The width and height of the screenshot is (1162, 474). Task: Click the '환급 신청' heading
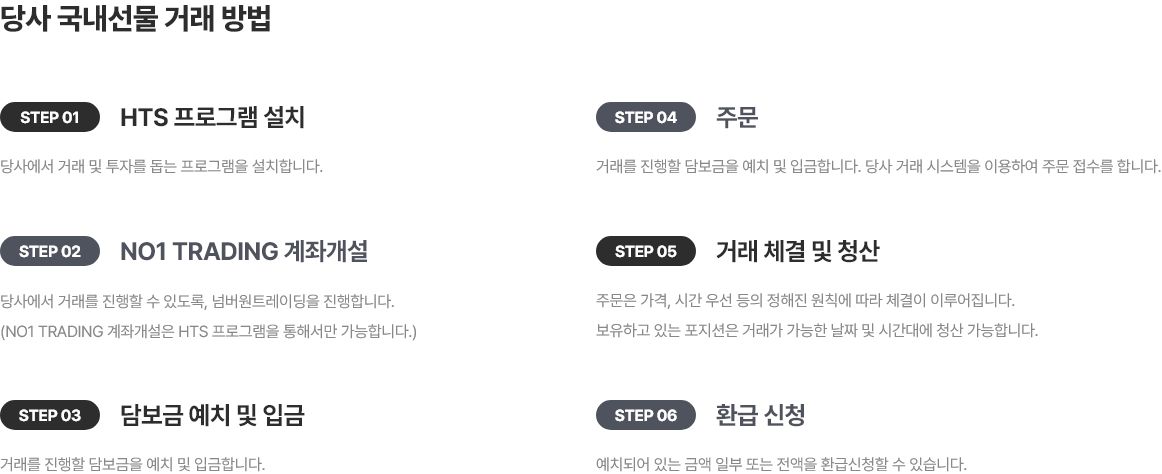760,415
